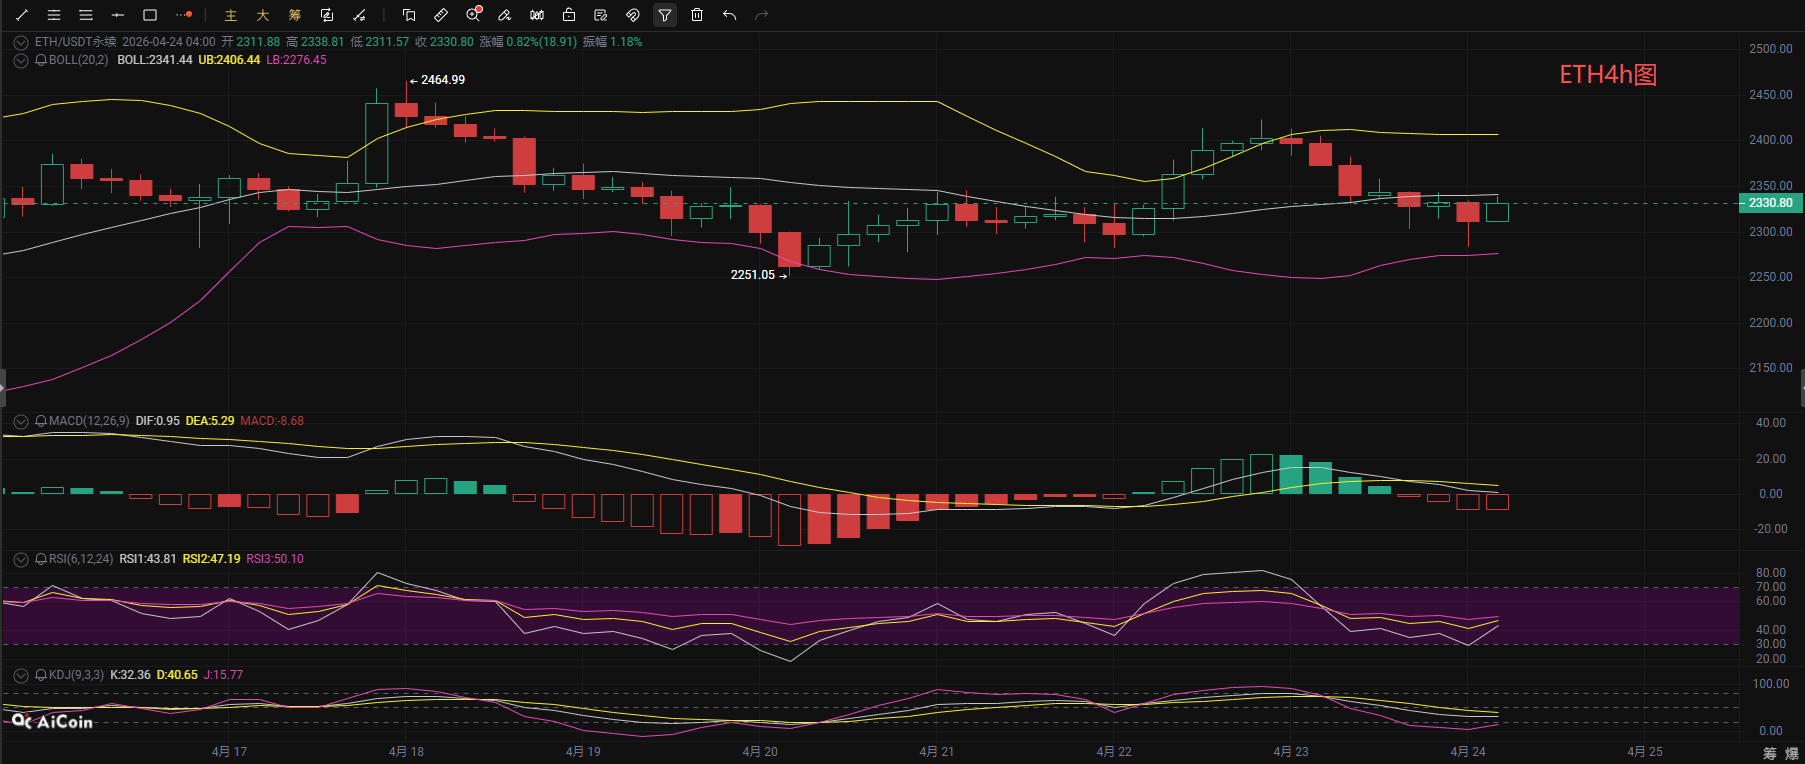The height and width of the screenshot is (764, 1805).
Task: Collapse the ETH/USDT main chart legend
Action: (x=20, y=42)
